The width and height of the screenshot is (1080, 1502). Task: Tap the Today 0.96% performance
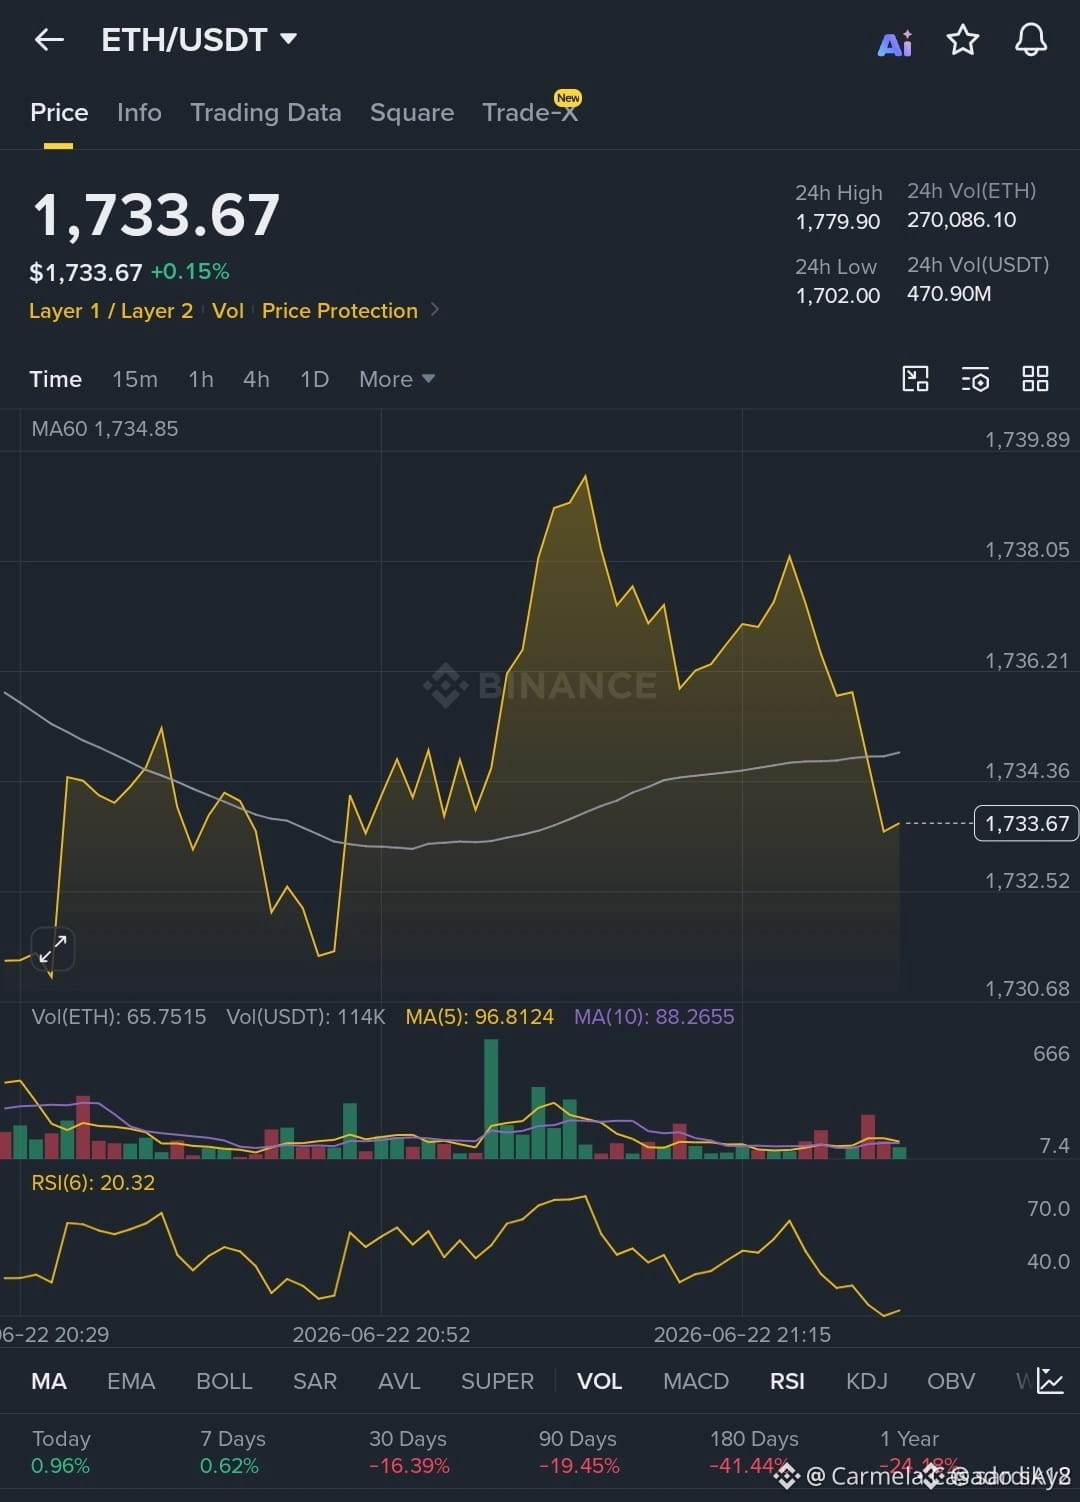pyautogui.click(x=61, y=1452)
